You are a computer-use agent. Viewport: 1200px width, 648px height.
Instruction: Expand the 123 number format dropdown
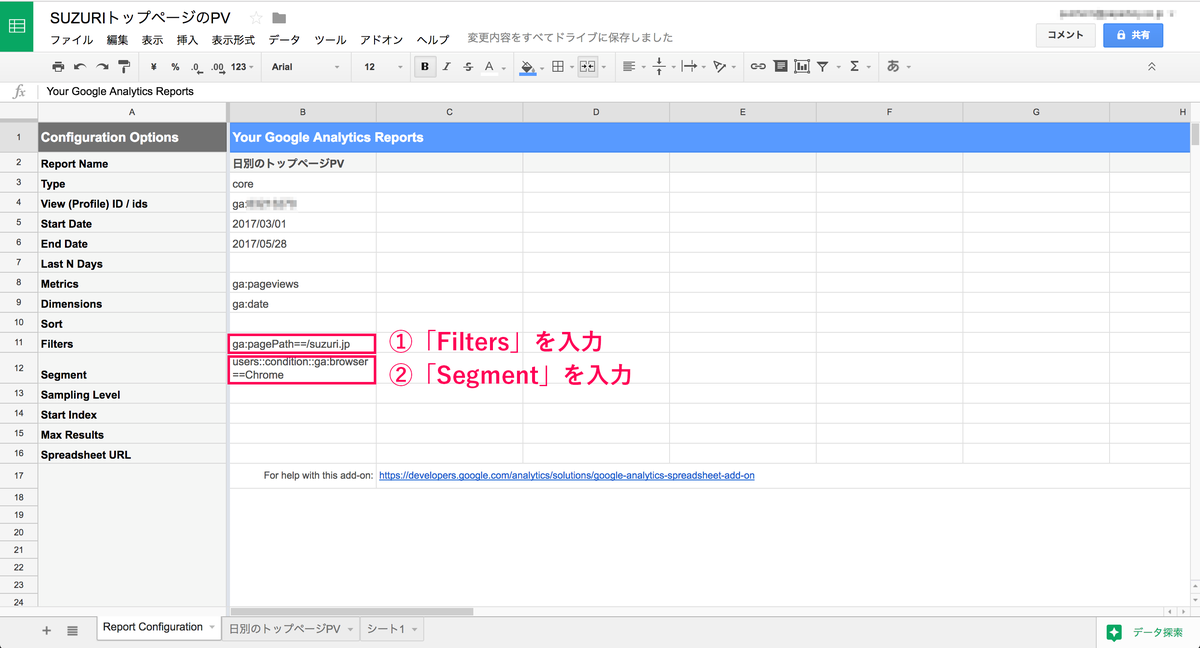pyautogui.click(x=242, y=67)
